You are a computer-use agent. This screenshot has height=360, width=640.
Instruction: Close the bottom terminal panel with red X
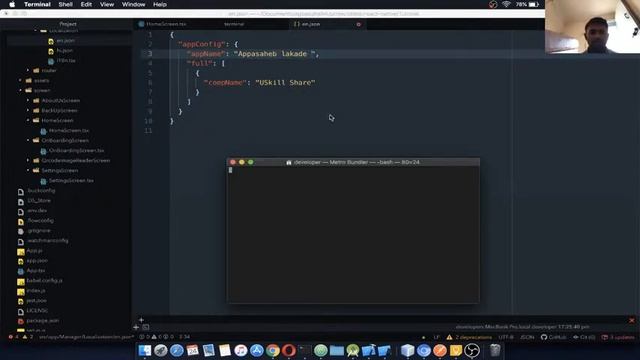pos(632,321)
